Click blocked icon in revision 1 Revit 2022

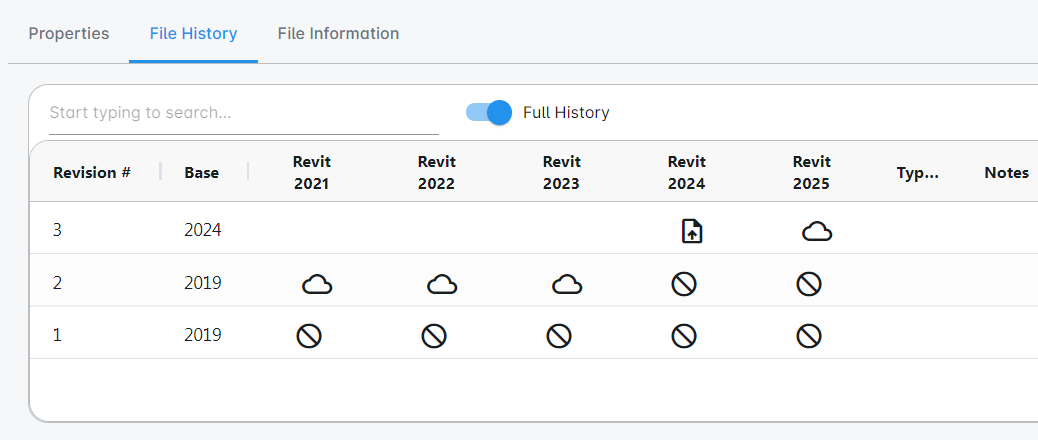434,336
